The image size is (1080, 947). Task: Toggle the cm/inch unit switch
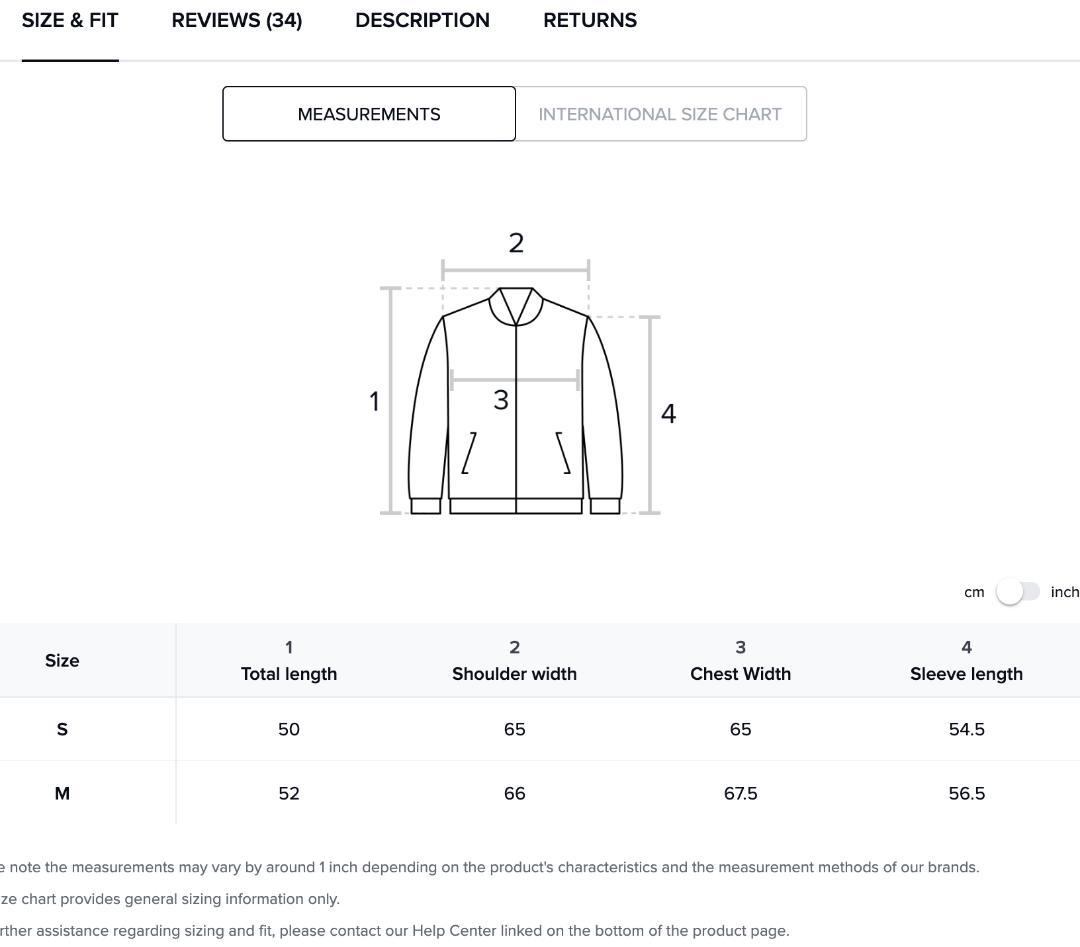click(x=1018, y=592)
